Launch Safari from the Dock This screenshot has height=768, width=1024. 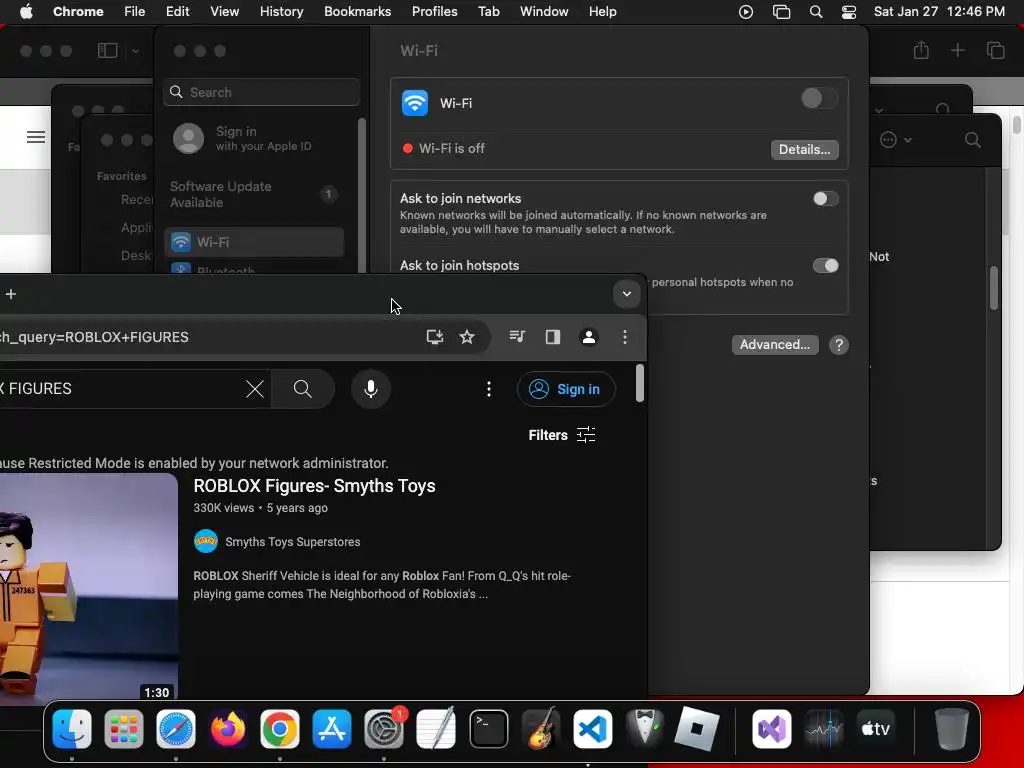click(176, 729)
